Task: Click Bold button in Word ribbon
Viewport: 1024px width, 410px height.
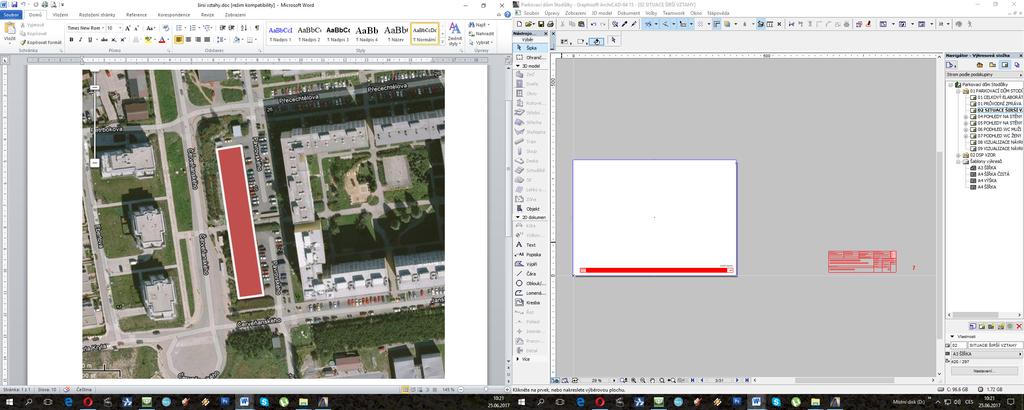Action: (71, 40)
